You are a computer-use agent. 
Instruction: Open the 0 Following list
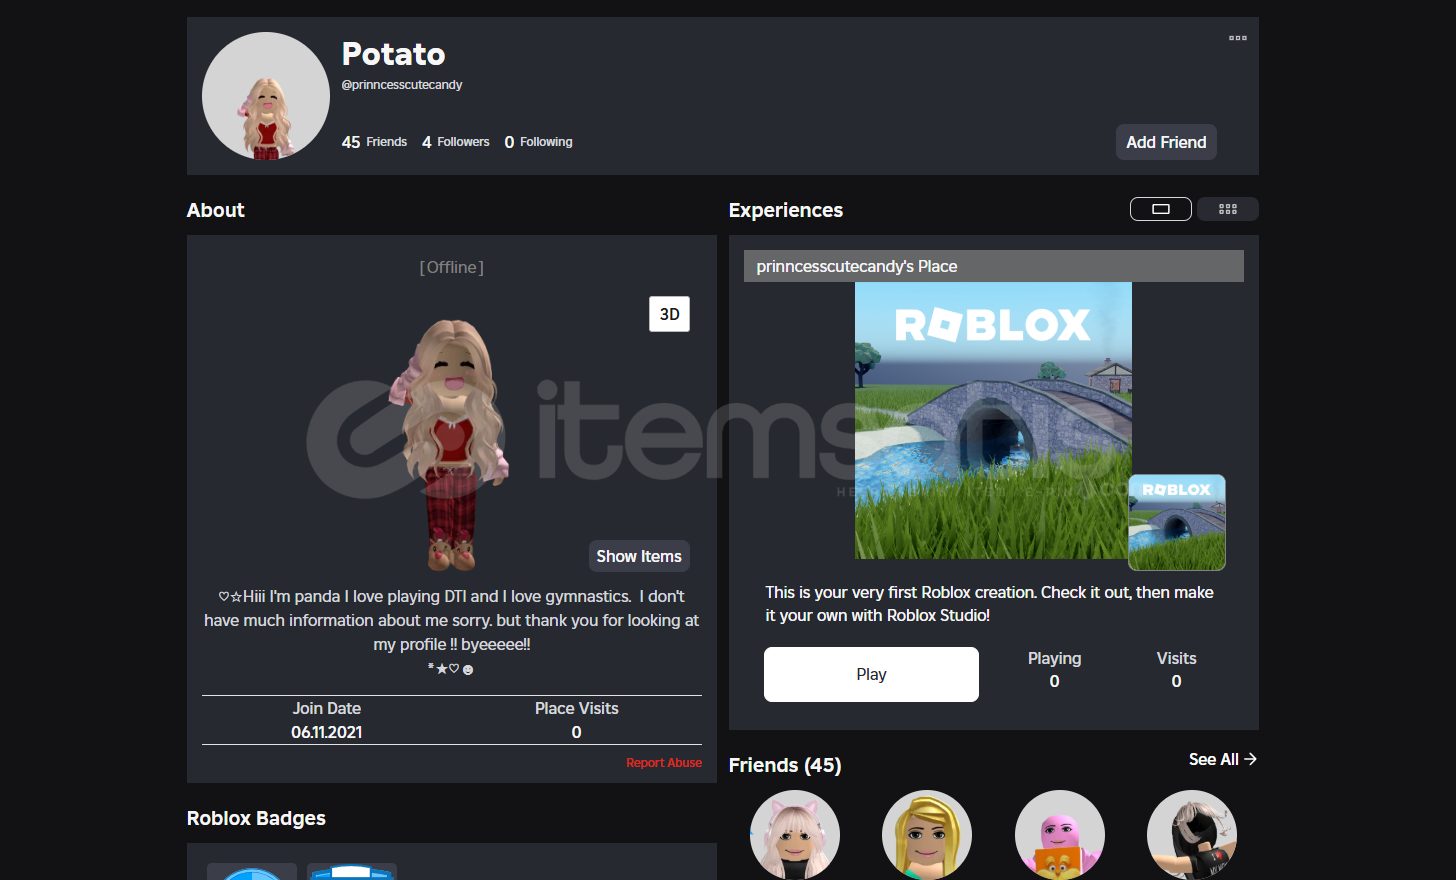(538, 142)
